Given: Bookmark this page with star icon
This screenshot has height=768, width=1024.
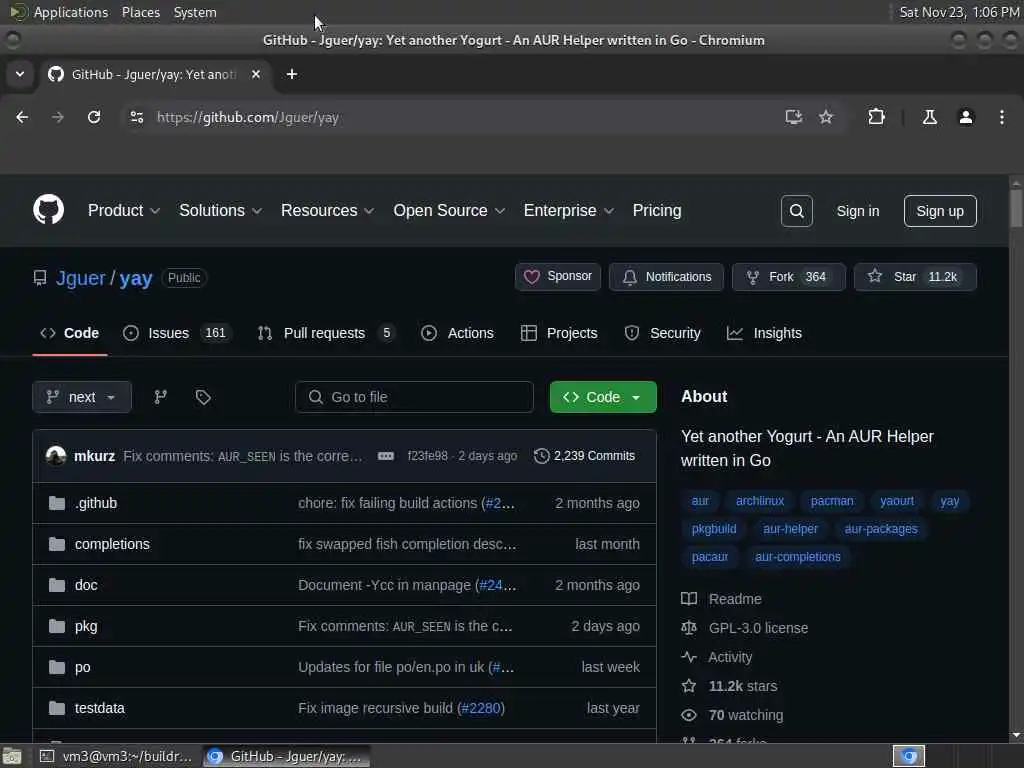Looking at the screenshot, I should [x=826, y=117].
